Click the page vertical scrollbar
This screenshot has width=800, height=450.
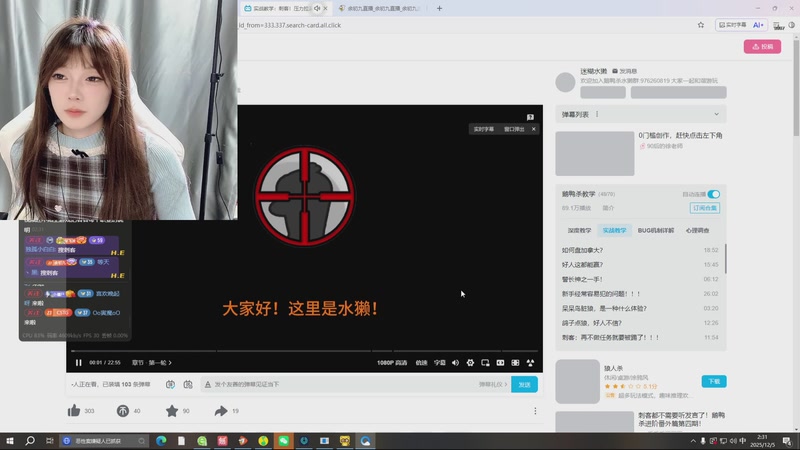(796, 87)
